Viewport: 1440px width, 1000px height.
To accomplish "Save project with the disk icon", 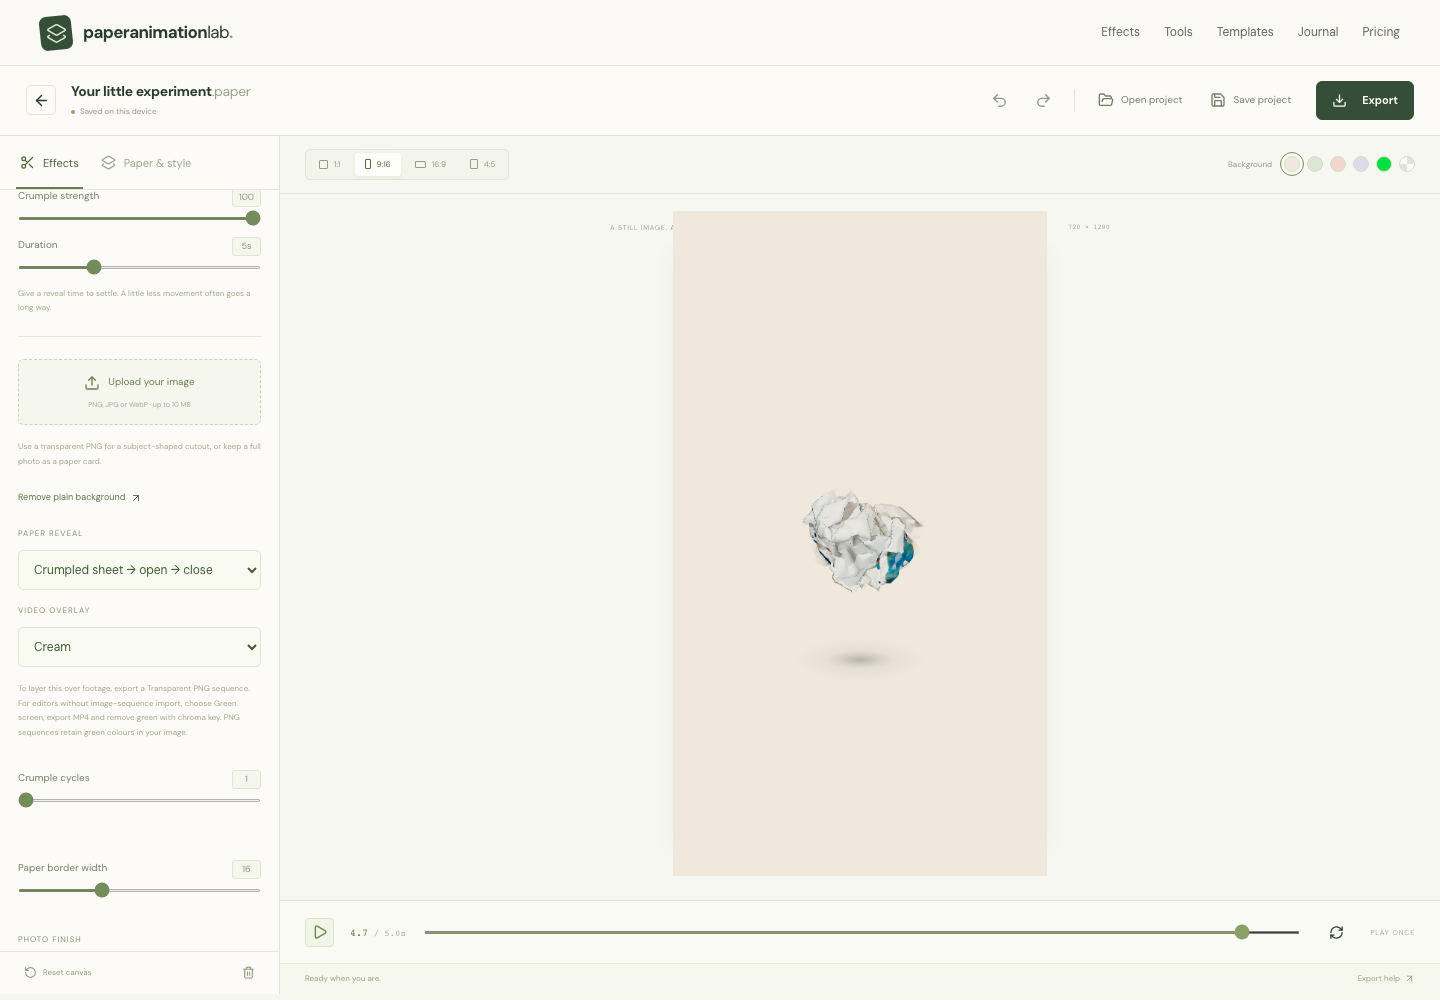I will click(1251, 100).
